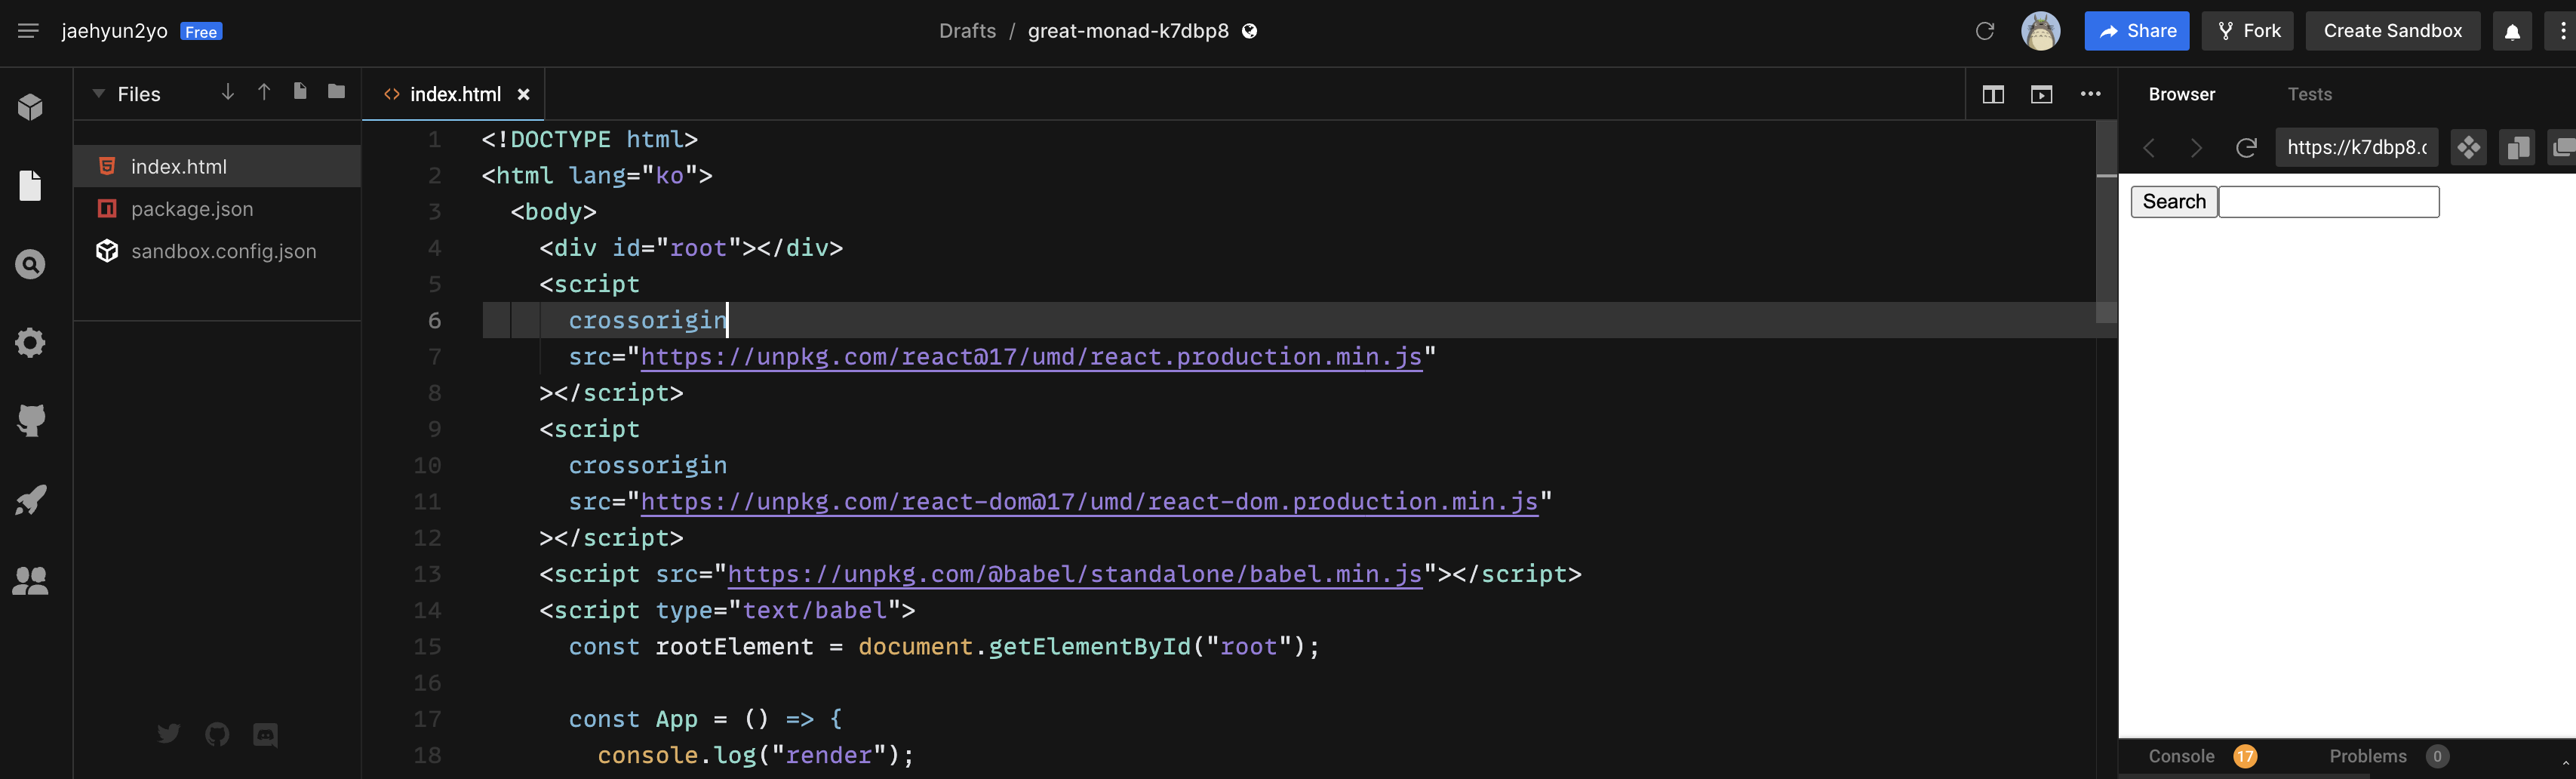This screenshot has height=779, width=2576.
Task: Switch to the Browser tab
Action: pyautogui.click(x=2181, y=94)
